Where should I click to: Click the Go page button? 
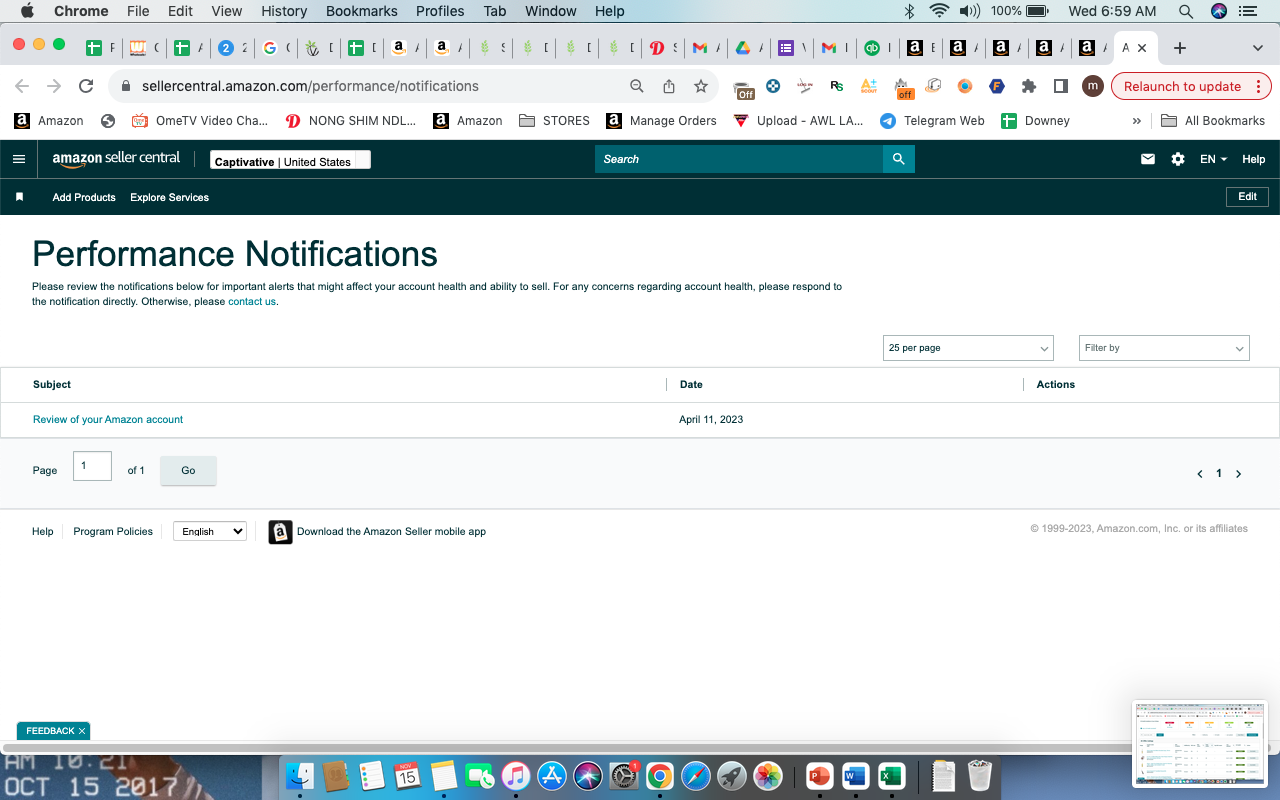pyautogui.click(x=188, y=471)
